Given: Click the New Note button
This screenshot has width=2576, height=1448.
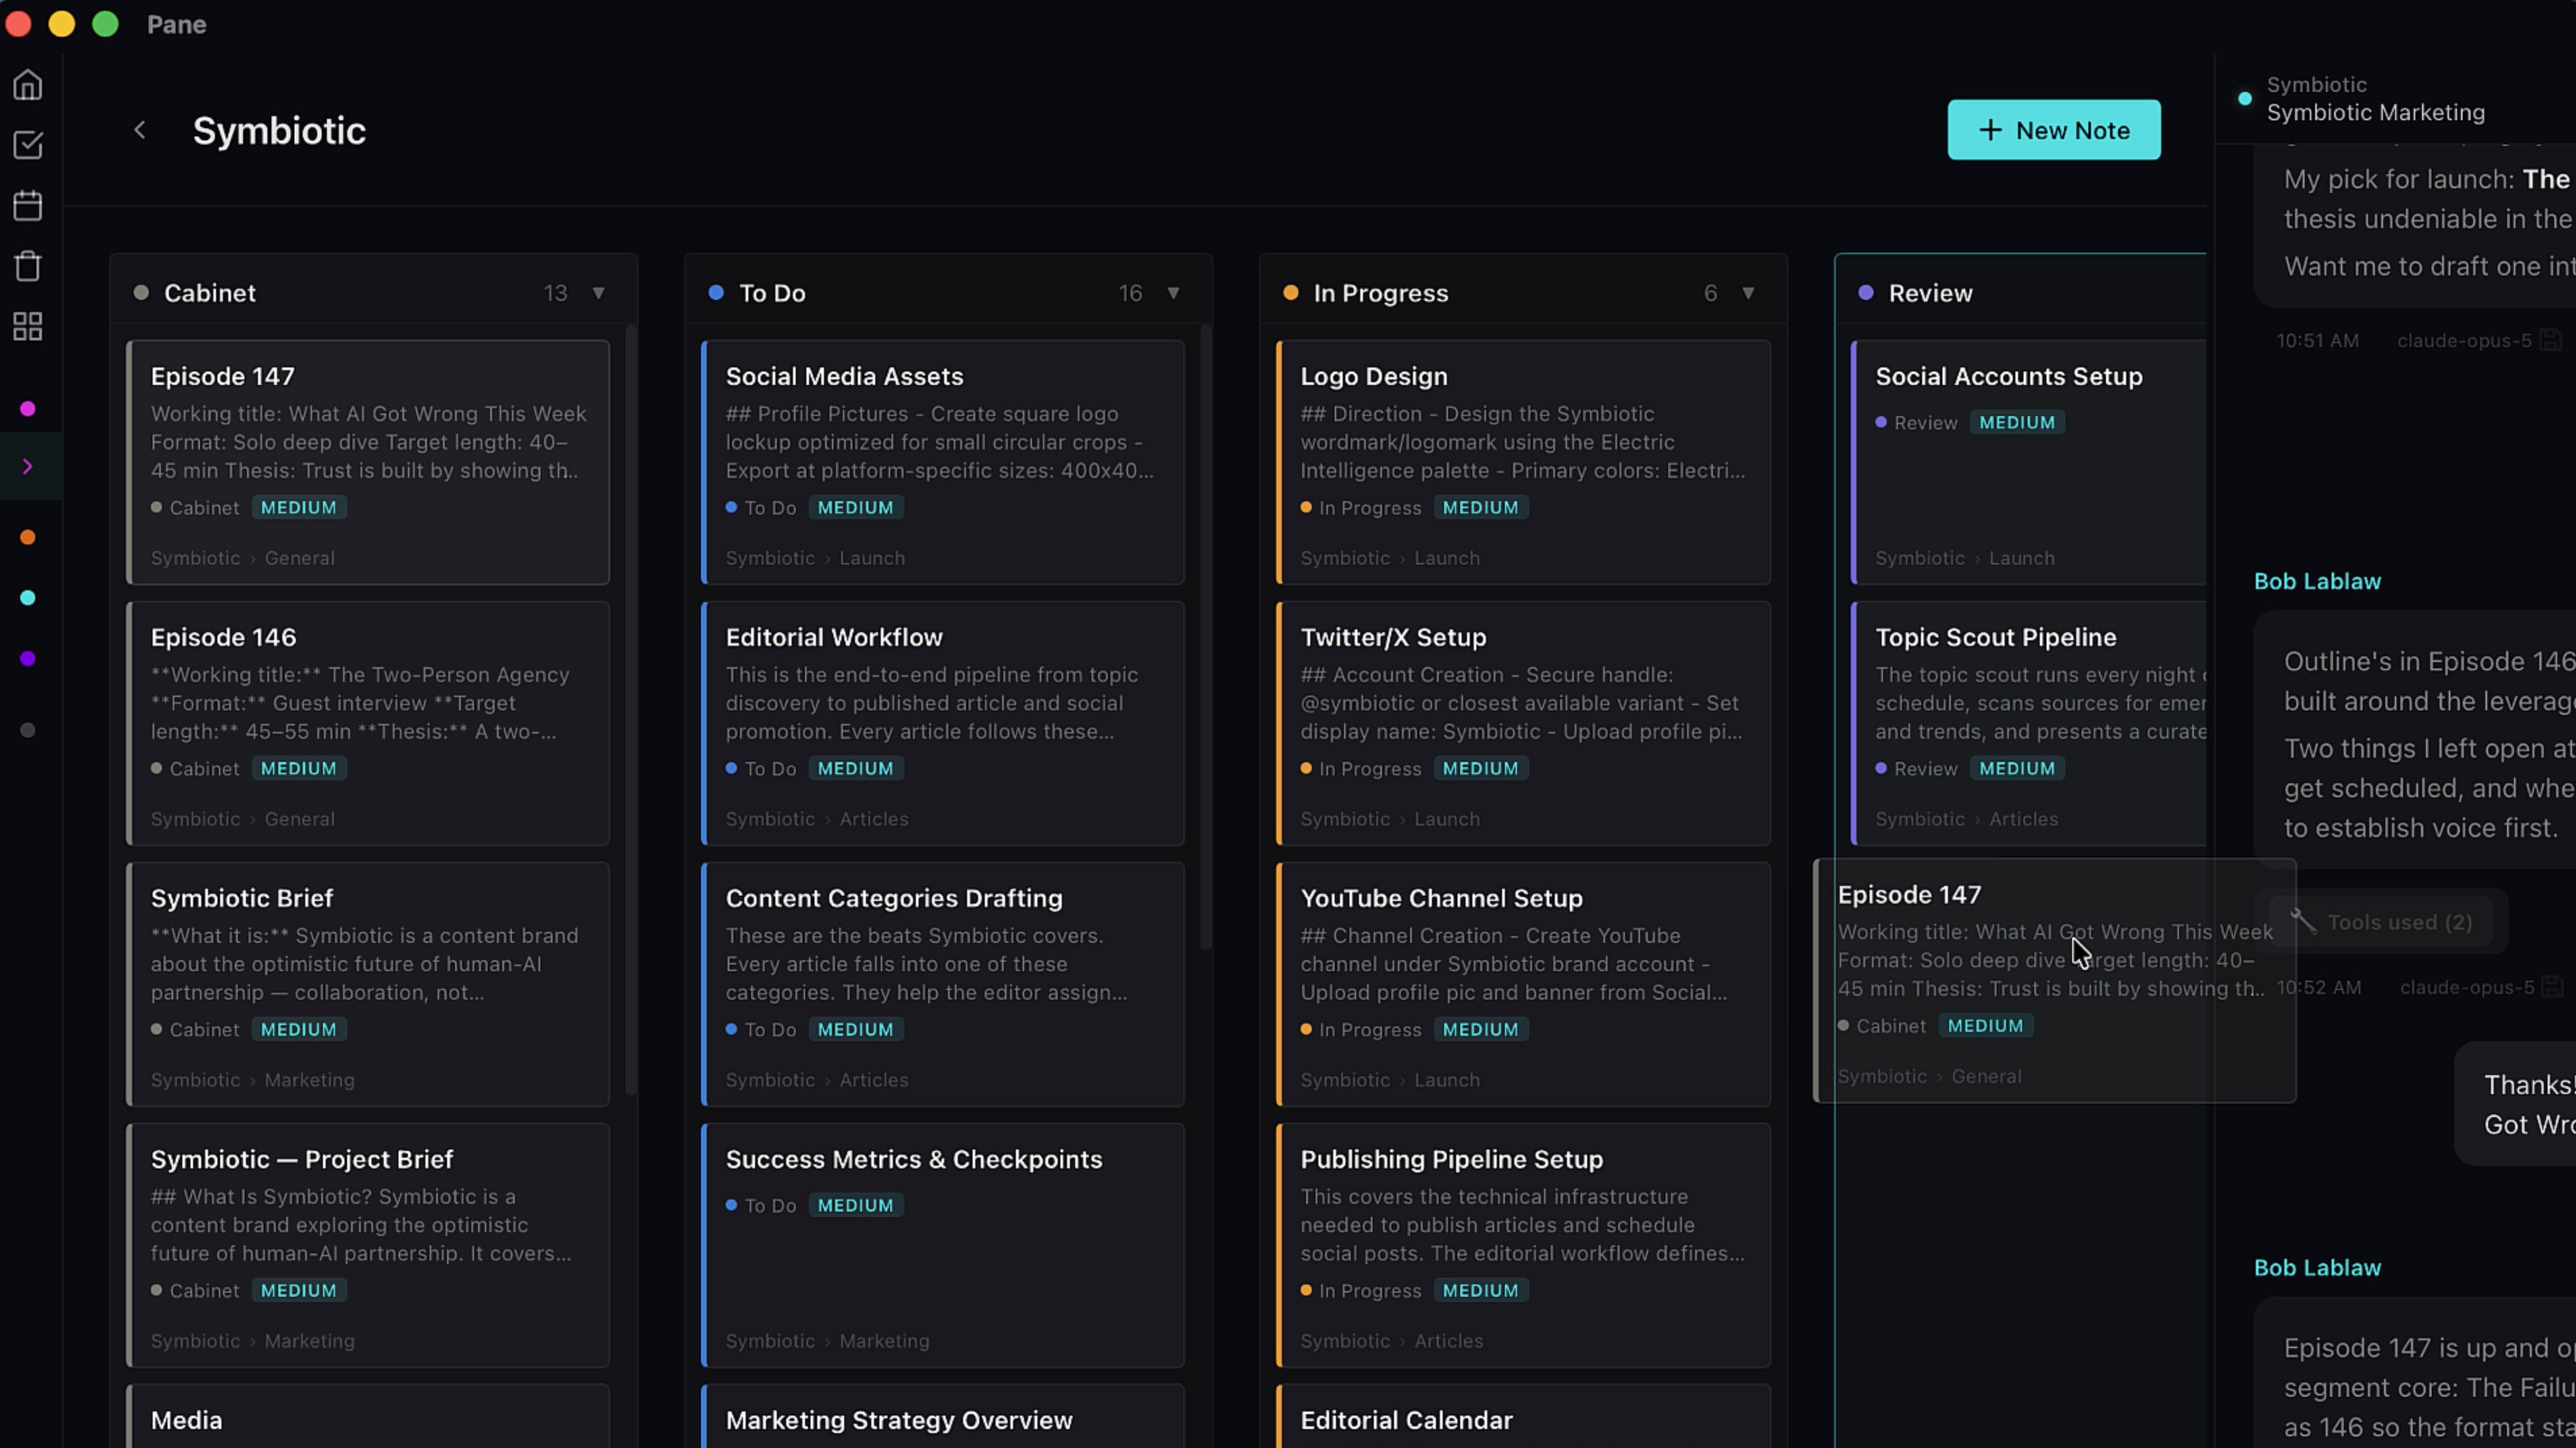Looking at the screenshot, I should [x=2053, y=130].
